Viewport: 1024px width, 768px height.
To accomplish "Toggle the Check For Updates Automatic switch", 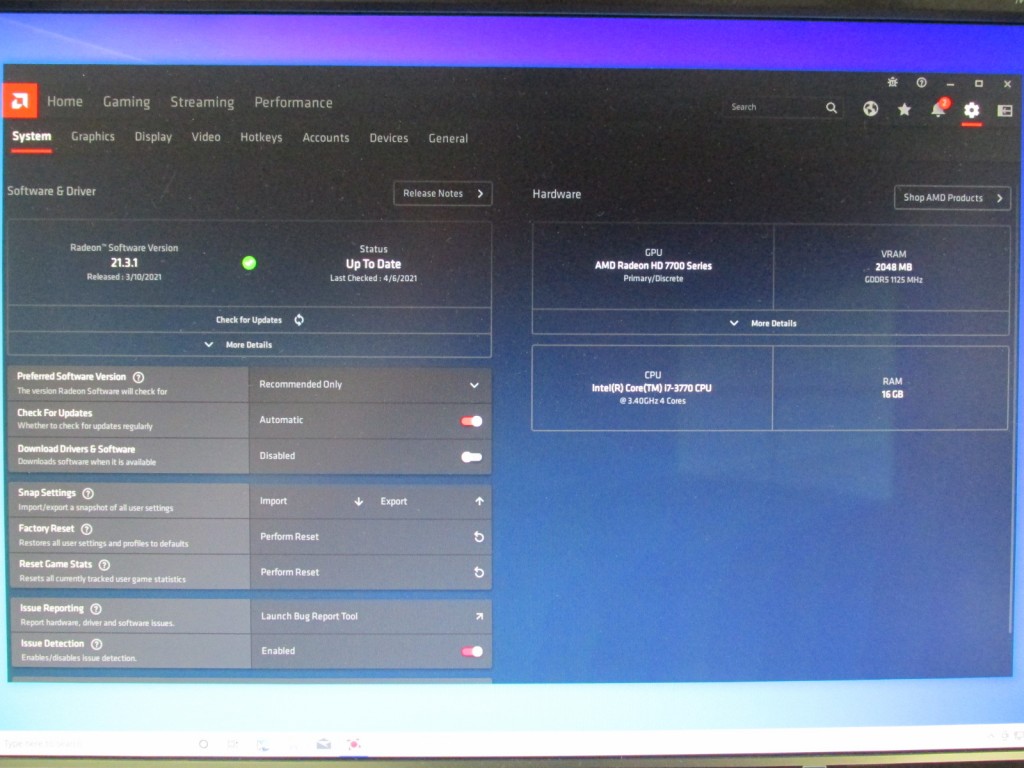I will point(472,421).
